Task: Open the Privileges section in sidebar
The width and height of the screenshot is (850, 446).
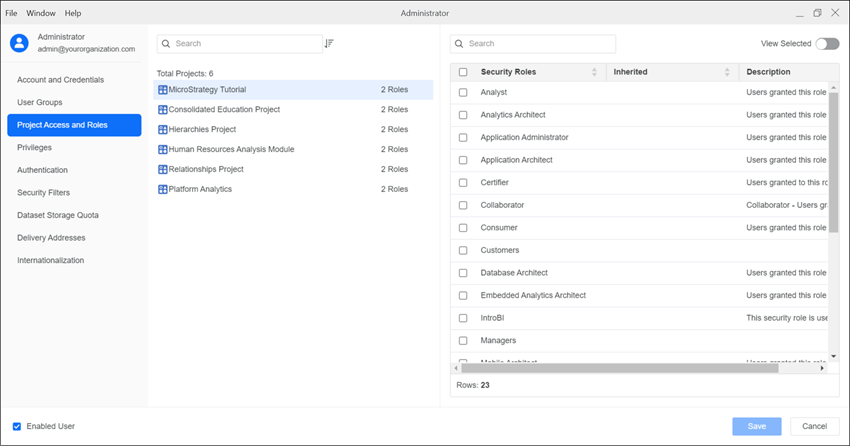Action: (35, 147)
